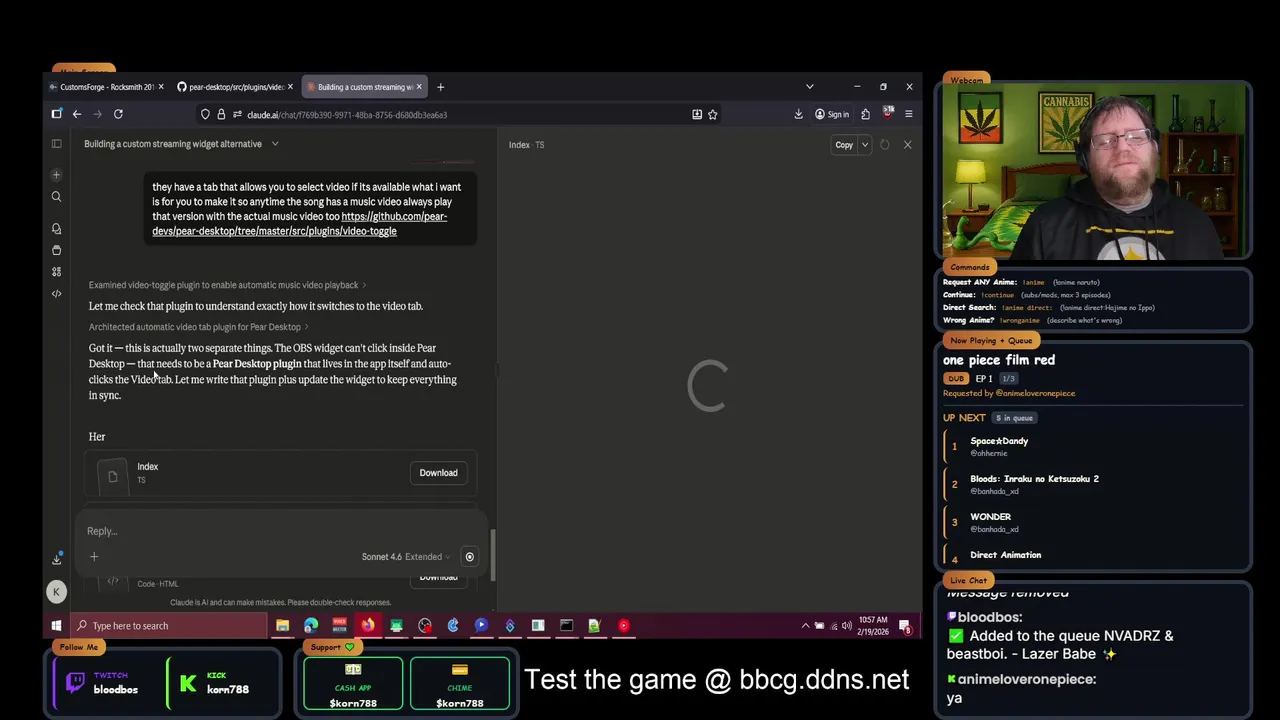Open the Artifacts icon in Claude sidebar
1280x720 pixels.
tap(56, 272)
